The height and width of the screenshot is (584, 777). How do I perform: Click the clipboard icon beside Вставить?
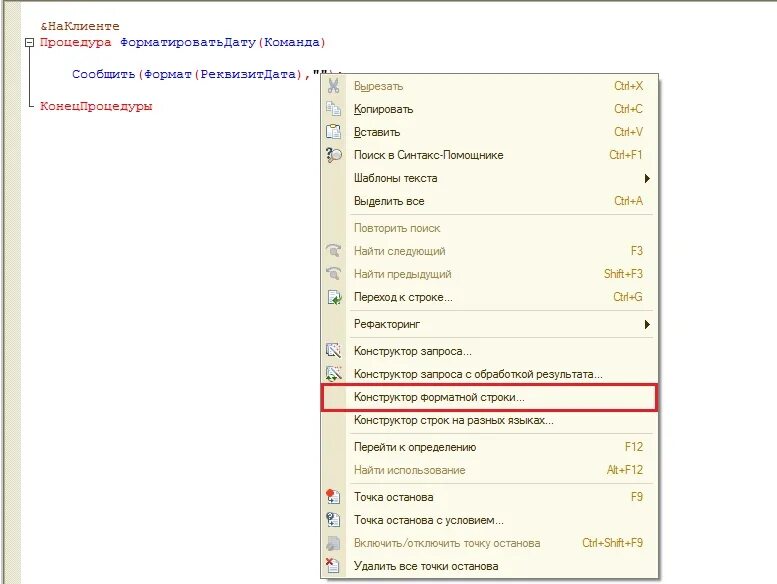[333, 132]
